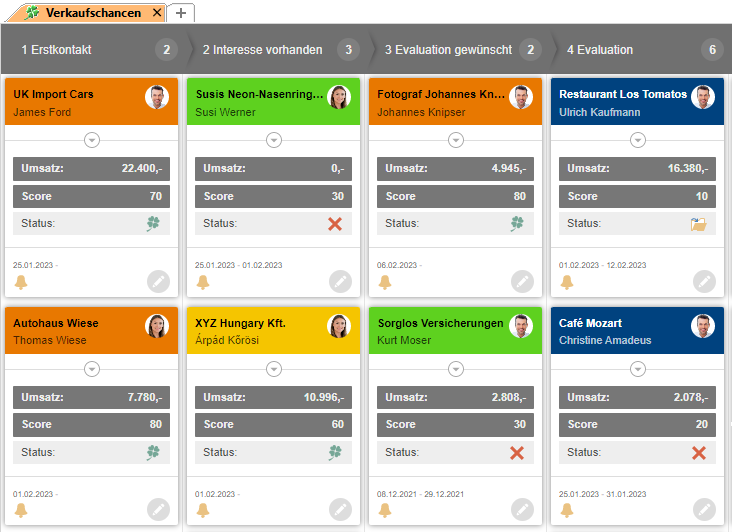This screenshot has height=532, width=732.
Task: Expand the XYZ Hungary Kft. card details
Action: [274, 368]
